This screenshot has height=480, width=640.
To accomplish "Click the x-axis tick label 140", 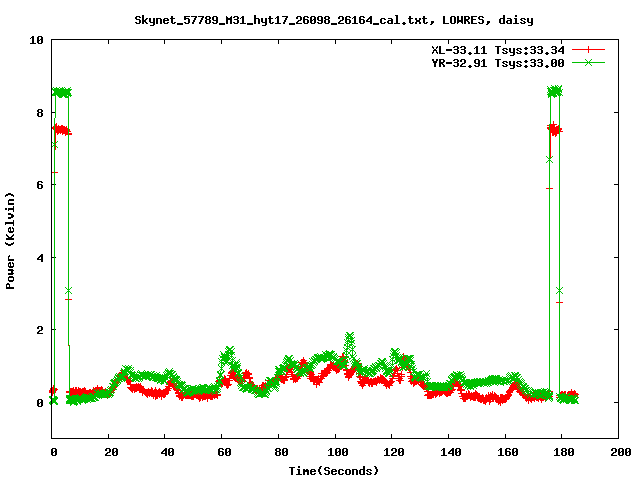I will coord(451,452).
